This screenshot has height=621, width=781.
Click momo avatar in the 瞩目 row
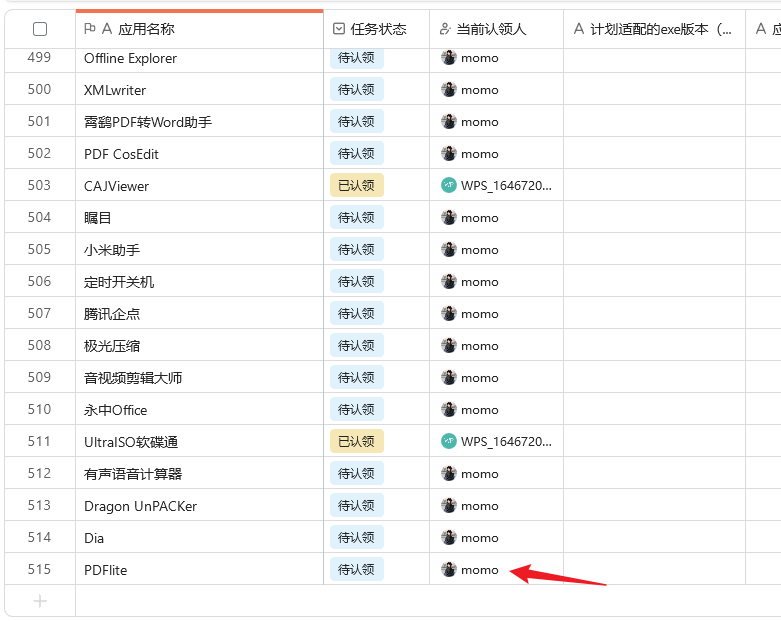[449, 218]
